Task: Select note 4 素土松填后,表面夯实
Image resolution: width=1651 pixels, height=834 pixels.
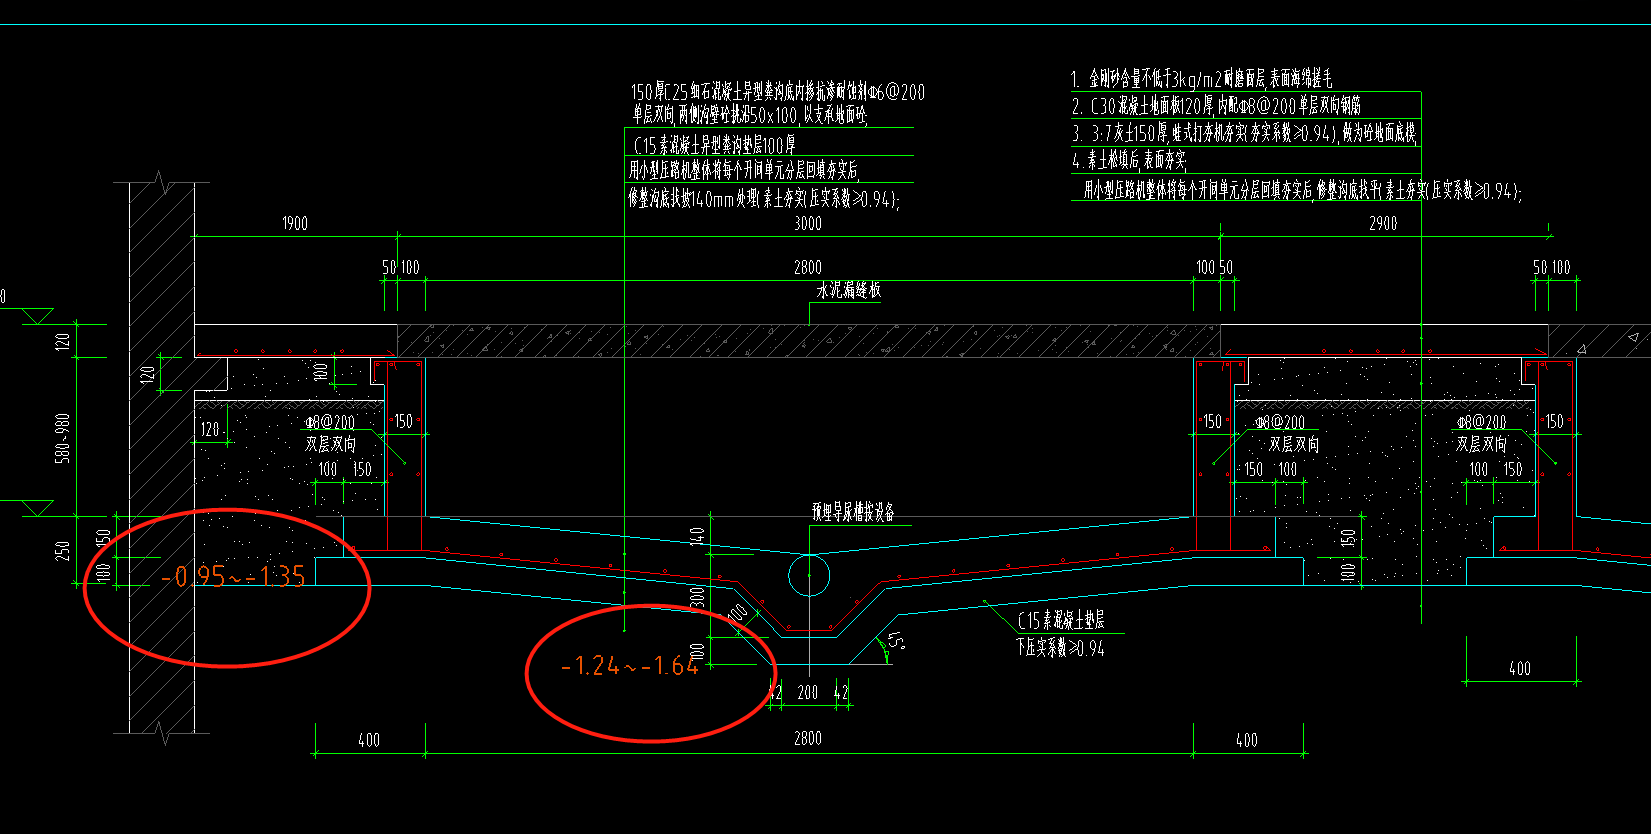Action: (x=1129, y=160)
